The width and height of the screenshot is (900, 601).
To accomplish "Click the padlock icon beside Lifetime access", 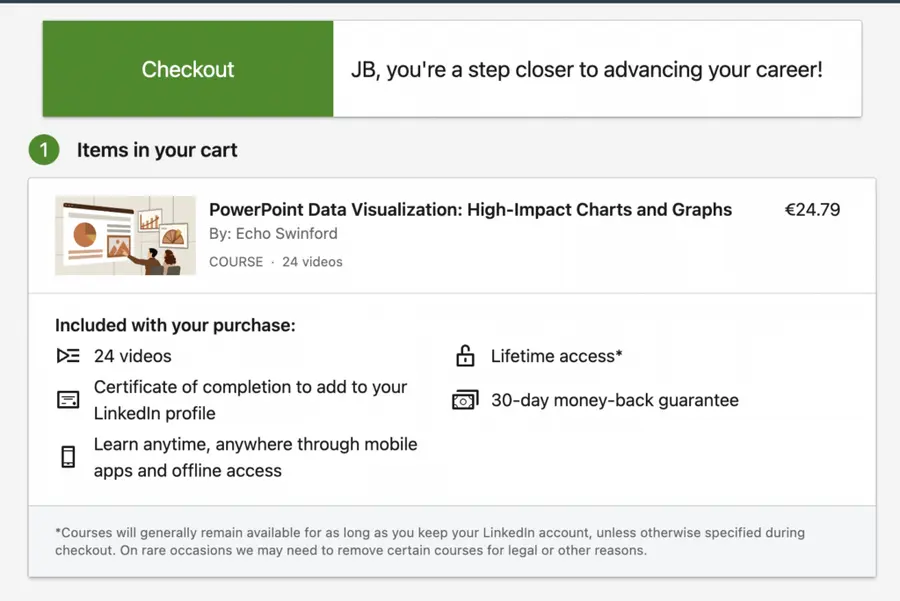I will click(x=464, y=356).
